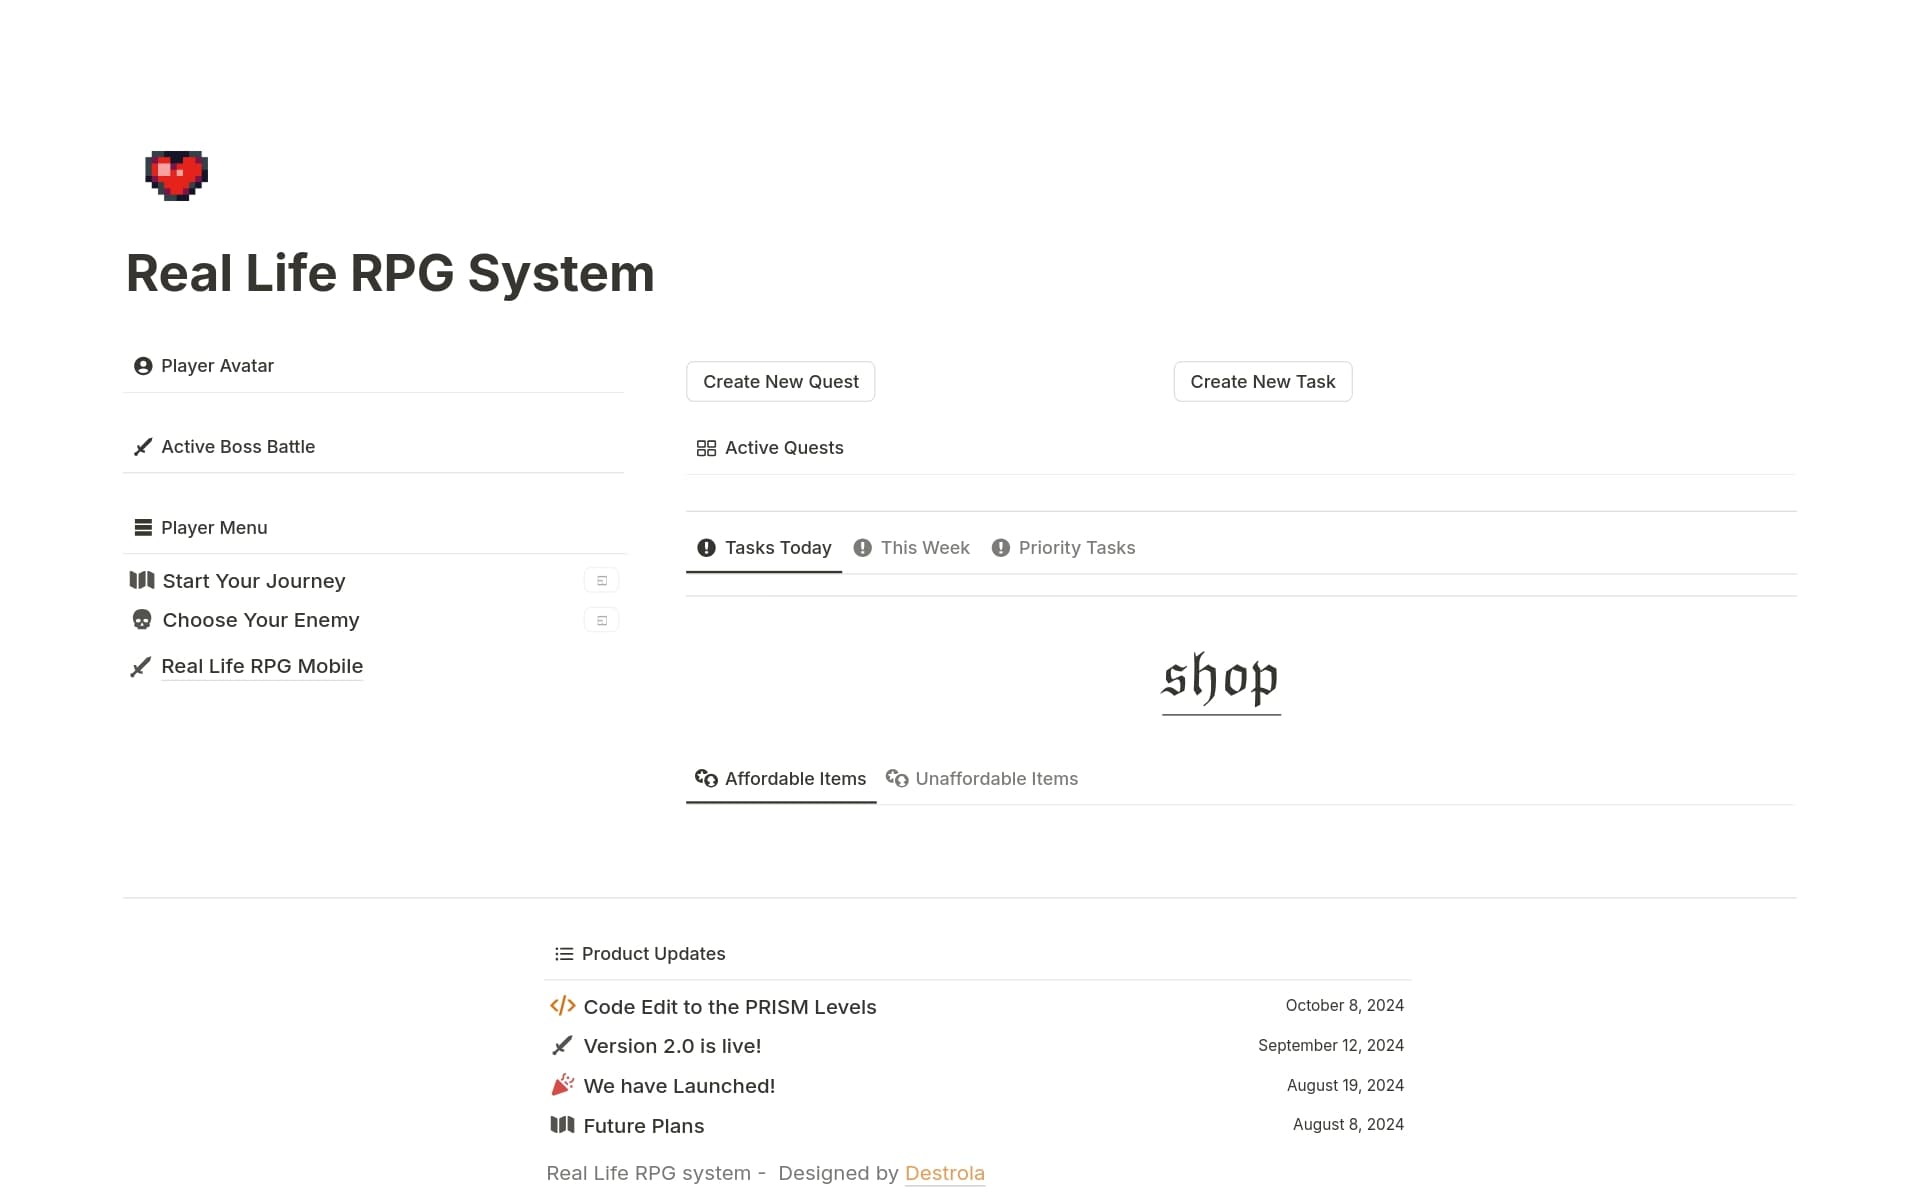This screenshot has height=1199, width=1920.
Task: Open side peek for Start Your Journey
Action: pos(601,579)
